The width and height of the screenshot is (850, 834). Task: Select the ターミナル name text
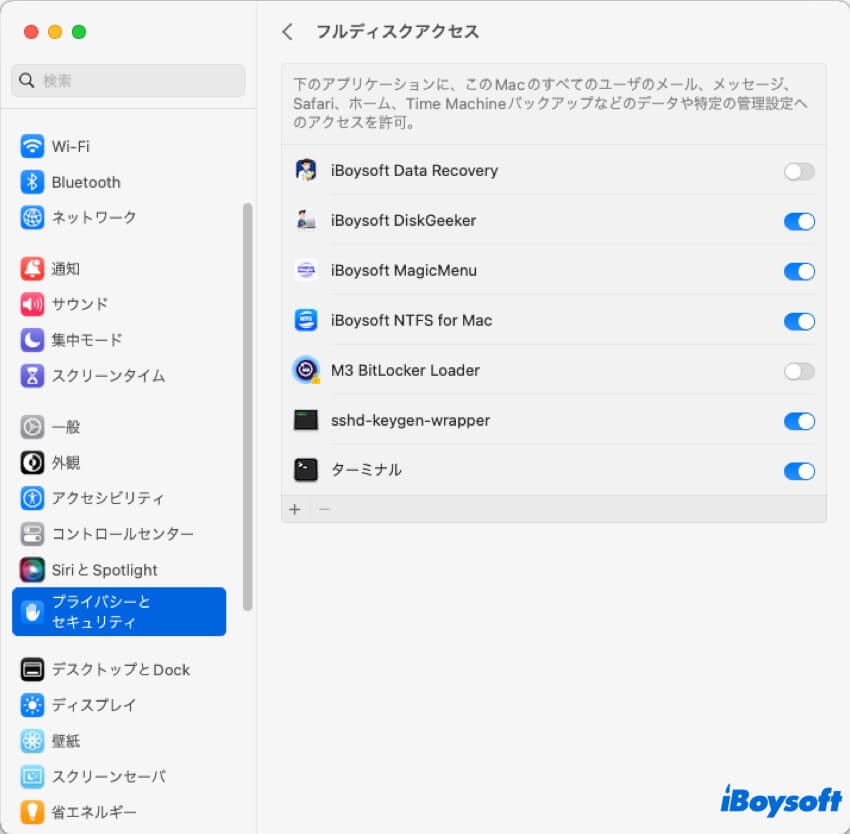[366, 470]
